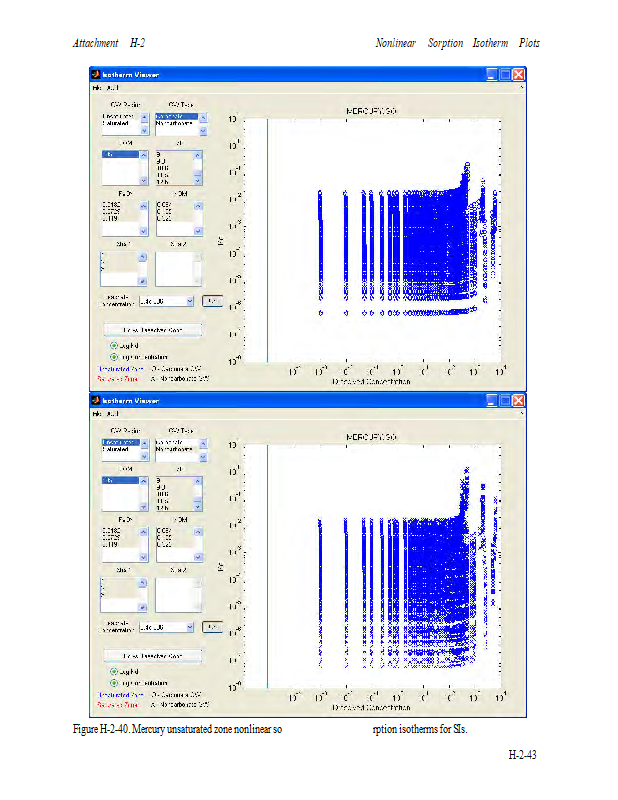Select the Log Kd radio button in lower window

click(114, 672)
